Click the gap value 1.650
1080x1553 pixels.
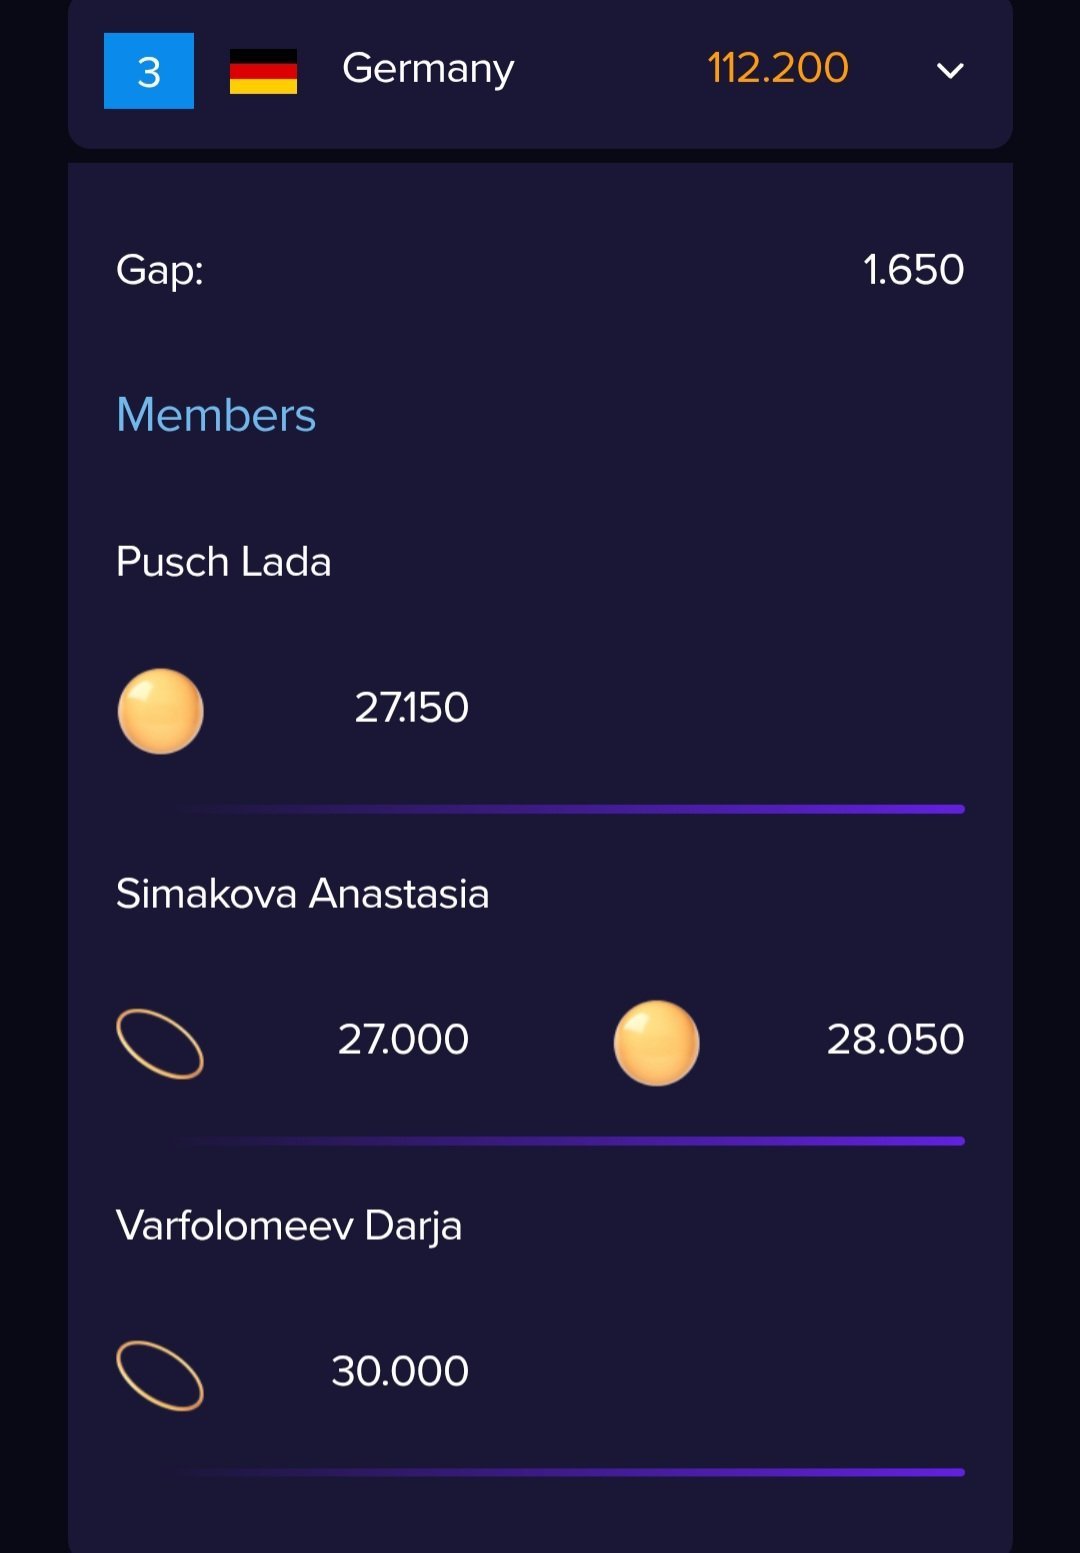tap(913, 270)
